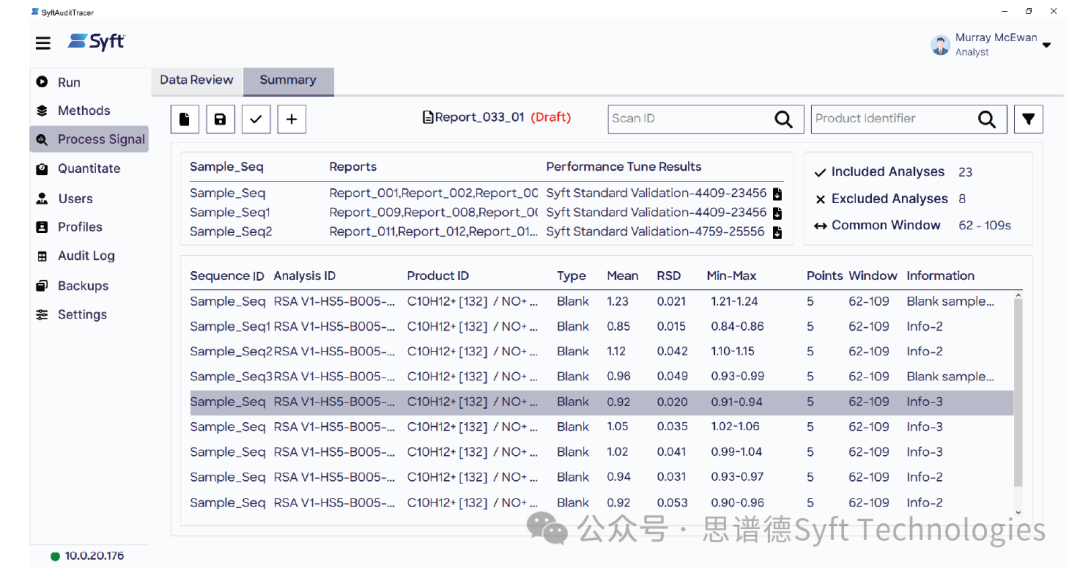Screen dimensions: 1080x573
Task: Sort by the Analysis ID column header
Action: [x=304, y=276]
